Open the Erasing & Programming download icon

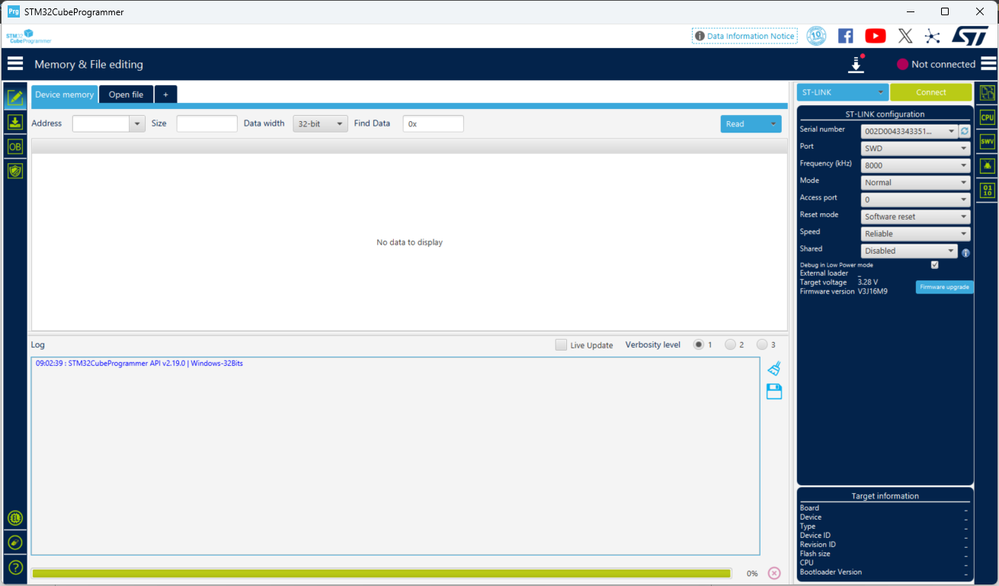click(15, 122)
